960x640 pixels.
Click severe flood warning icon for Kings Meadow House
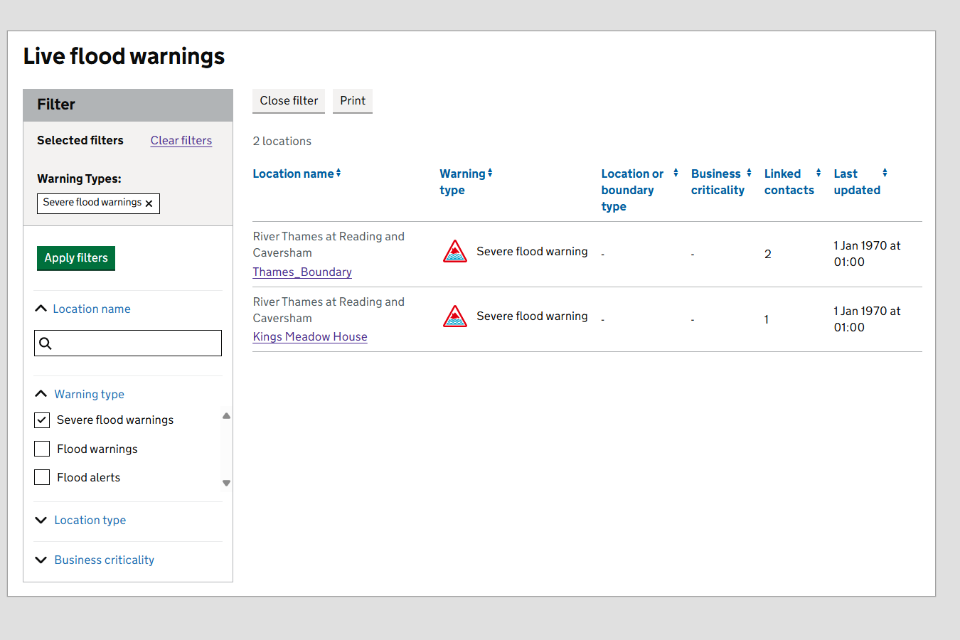455,317
